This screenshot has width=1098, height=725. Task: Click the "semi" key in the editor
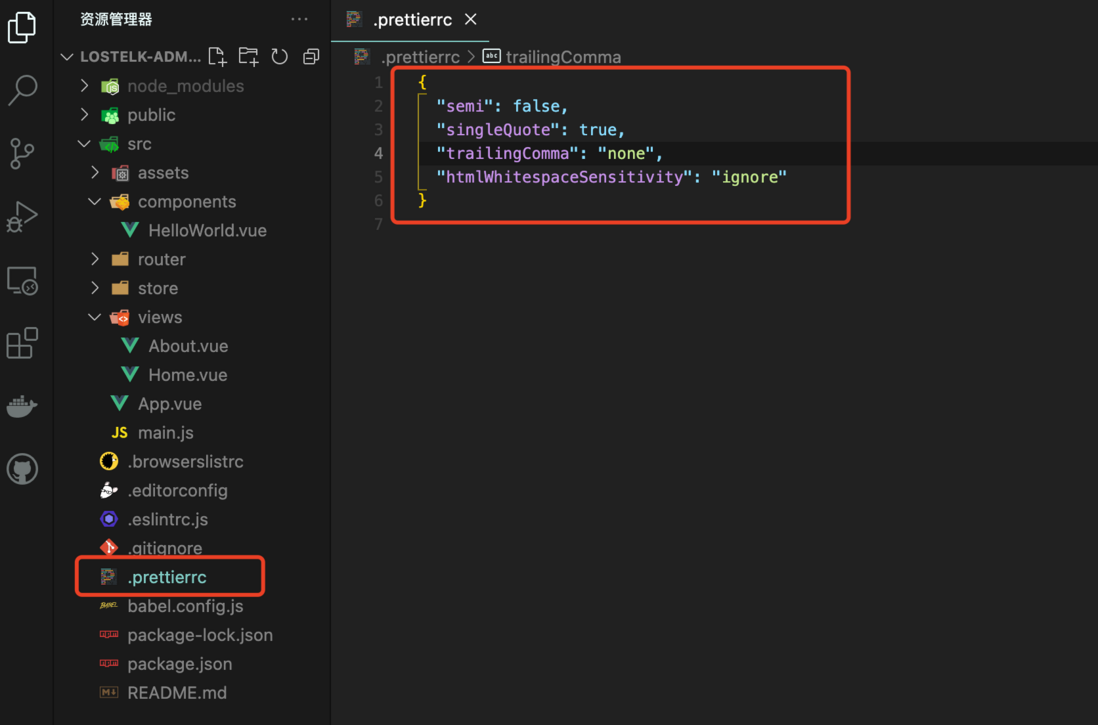[464, 106]
